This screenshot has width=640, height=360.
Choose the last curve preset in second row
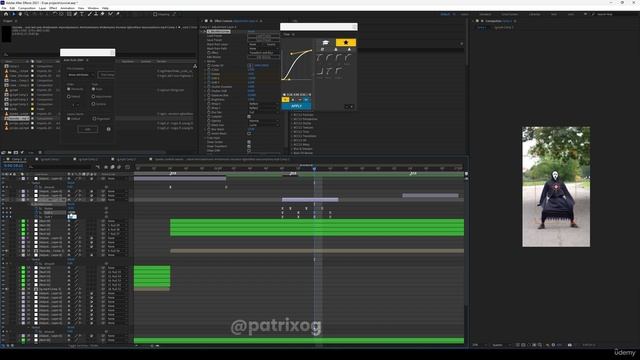339,71
